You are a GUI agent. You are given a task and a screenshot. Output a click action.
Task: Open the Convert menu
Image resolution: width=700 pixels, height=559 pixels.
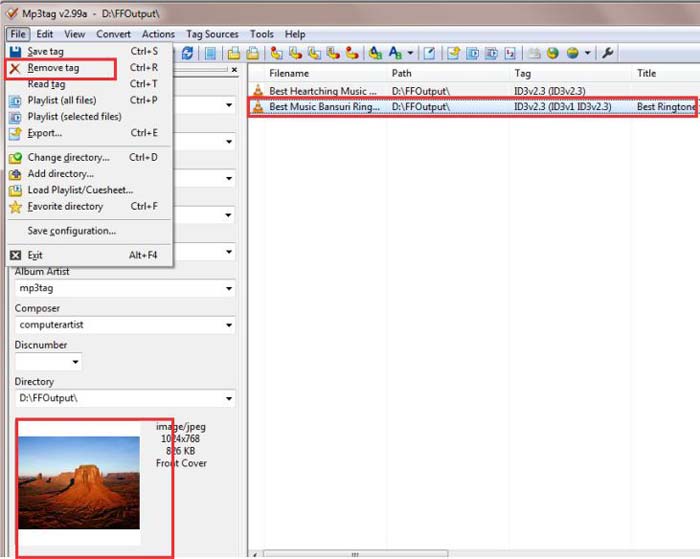(x=113, y=34)
